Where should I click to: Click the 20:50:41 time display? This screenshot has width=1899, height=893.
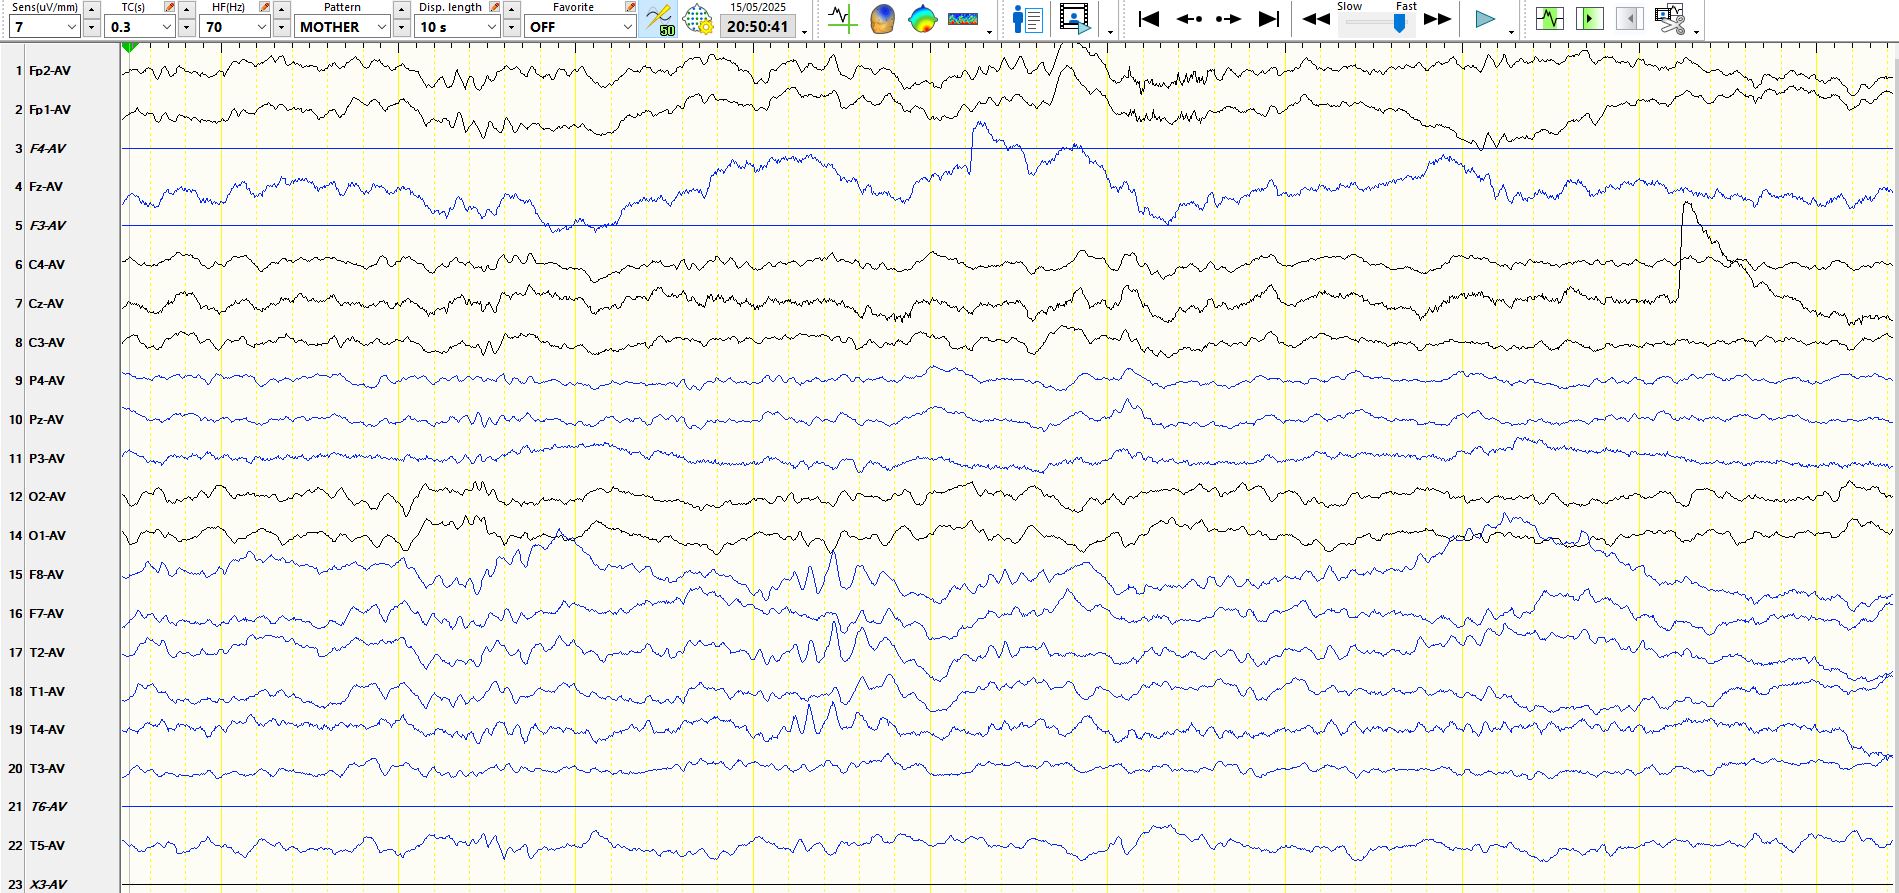(x=757, y=27)
